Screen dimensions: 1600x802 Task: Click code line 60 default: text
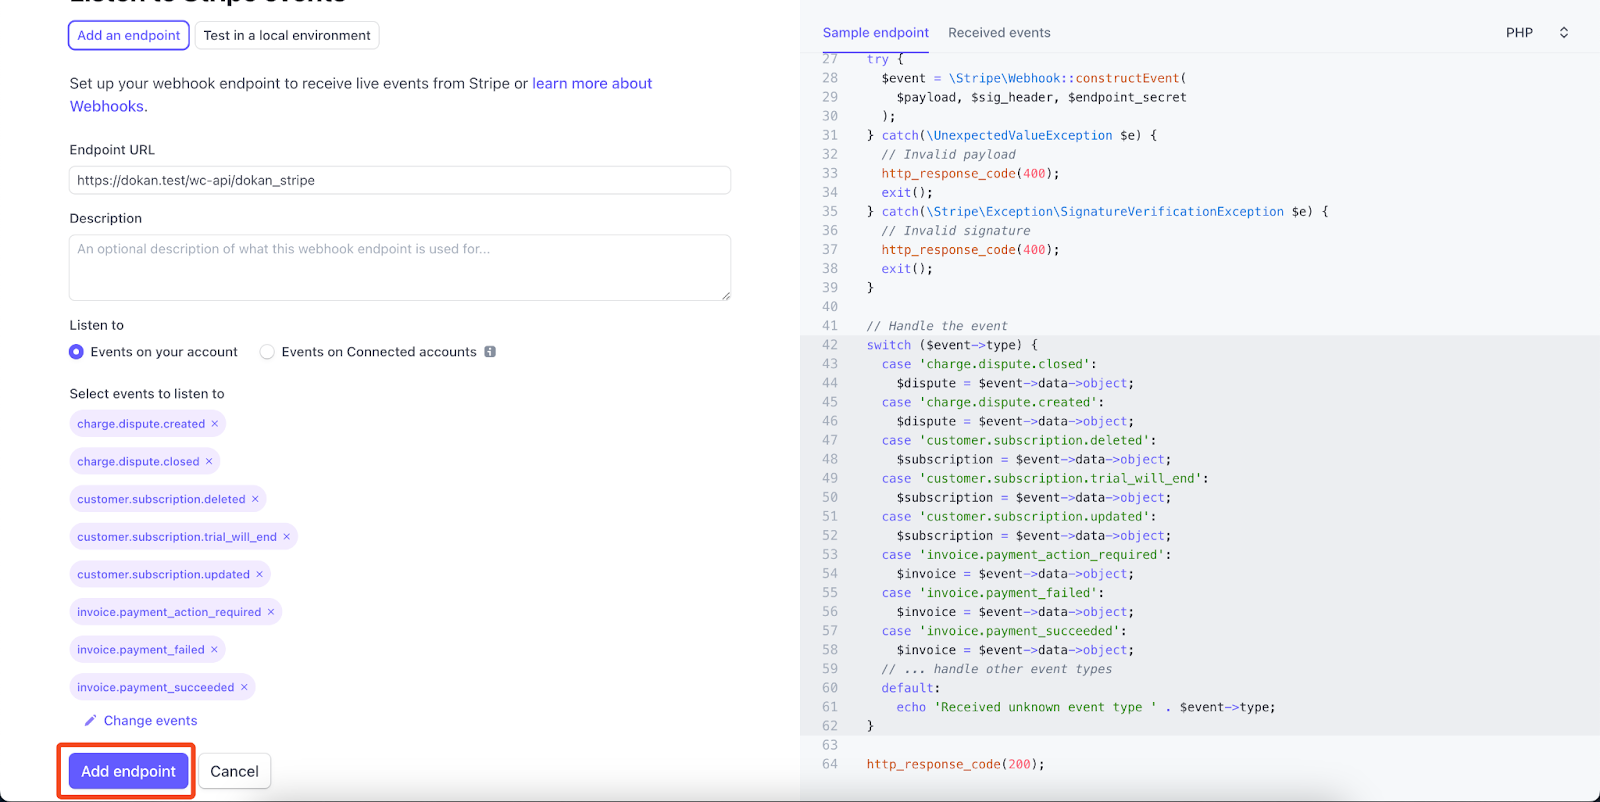click(x=911, y=688)
